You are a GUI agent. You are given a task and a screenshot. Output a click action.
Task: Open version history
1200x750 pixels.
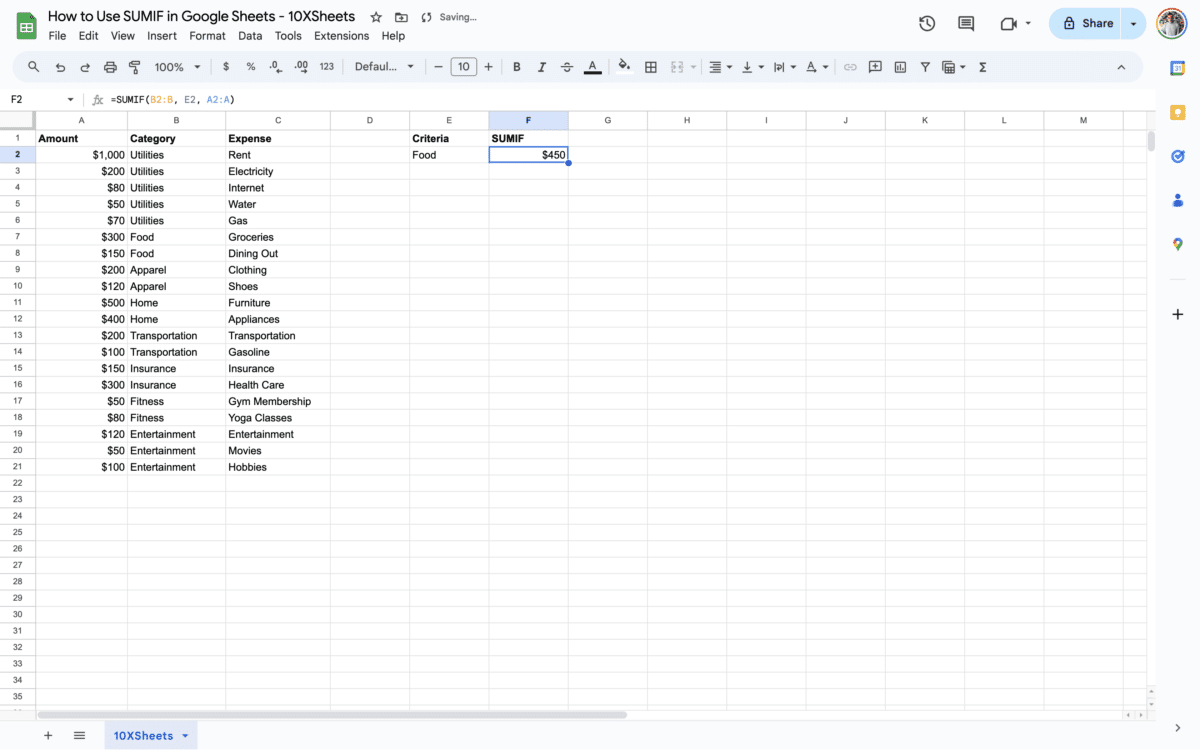pyautogui.click(x=926, y=22)
